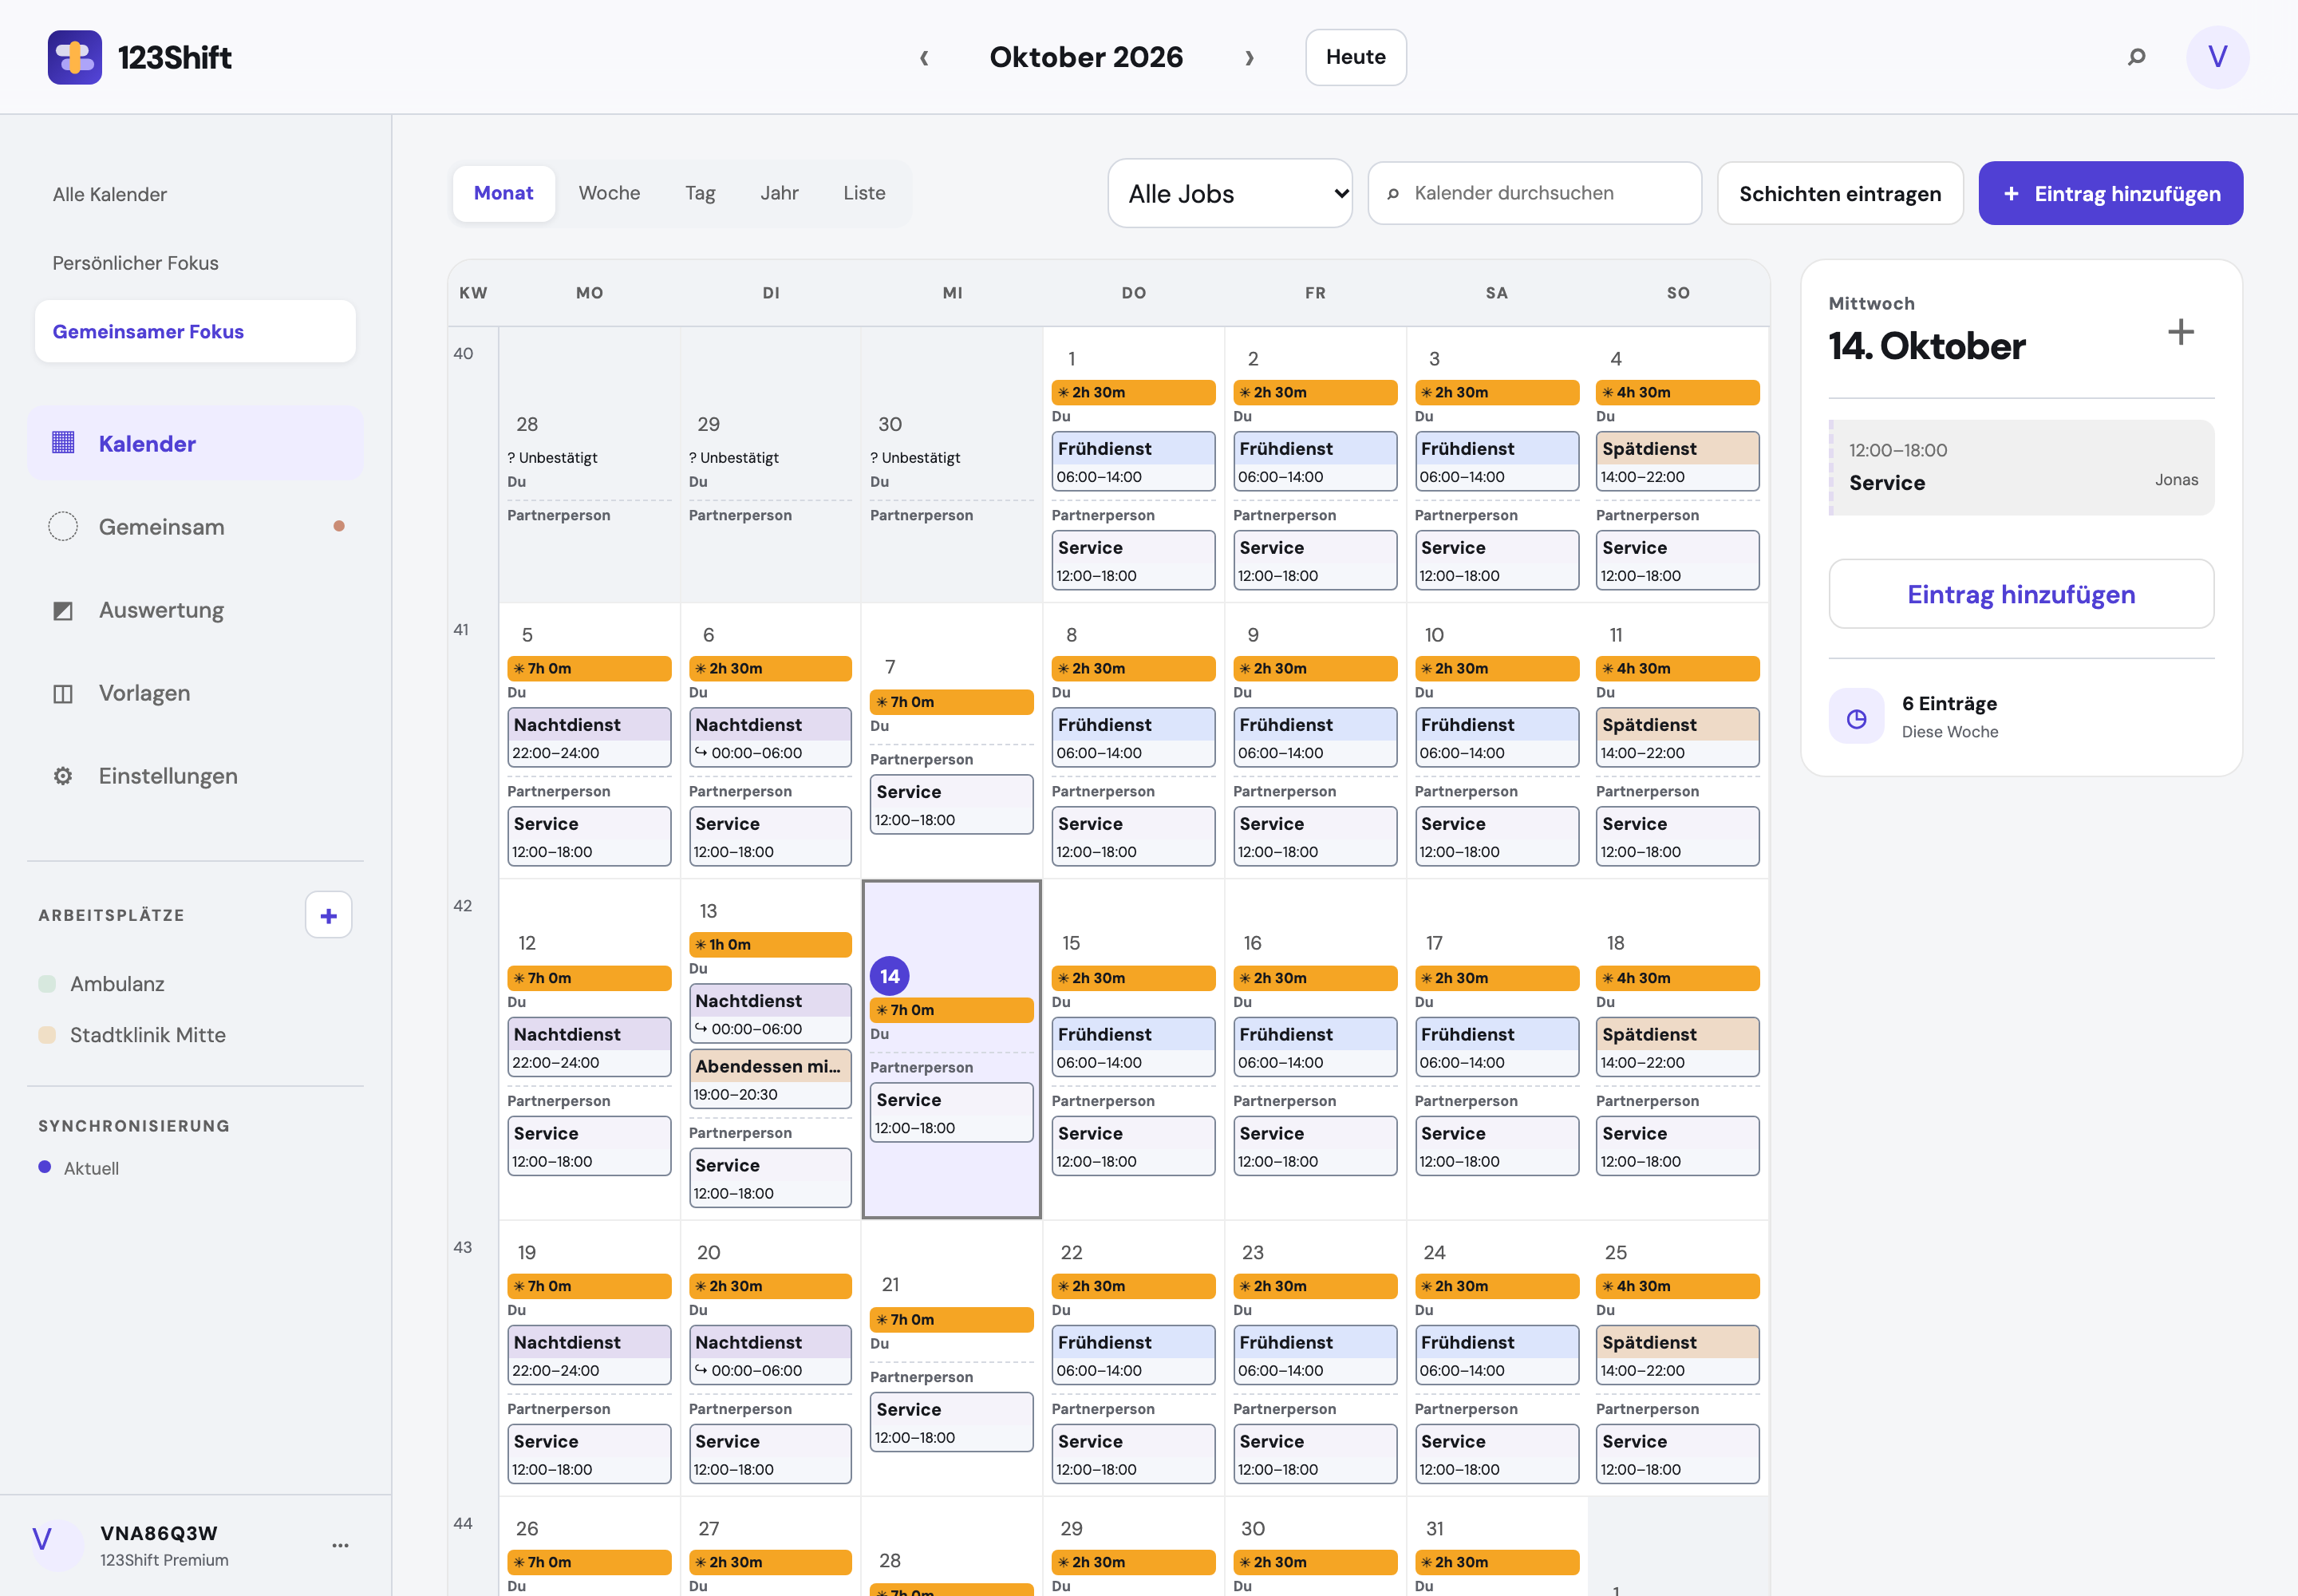Open Spätdienst shift on October 4

coord(1677,461)
